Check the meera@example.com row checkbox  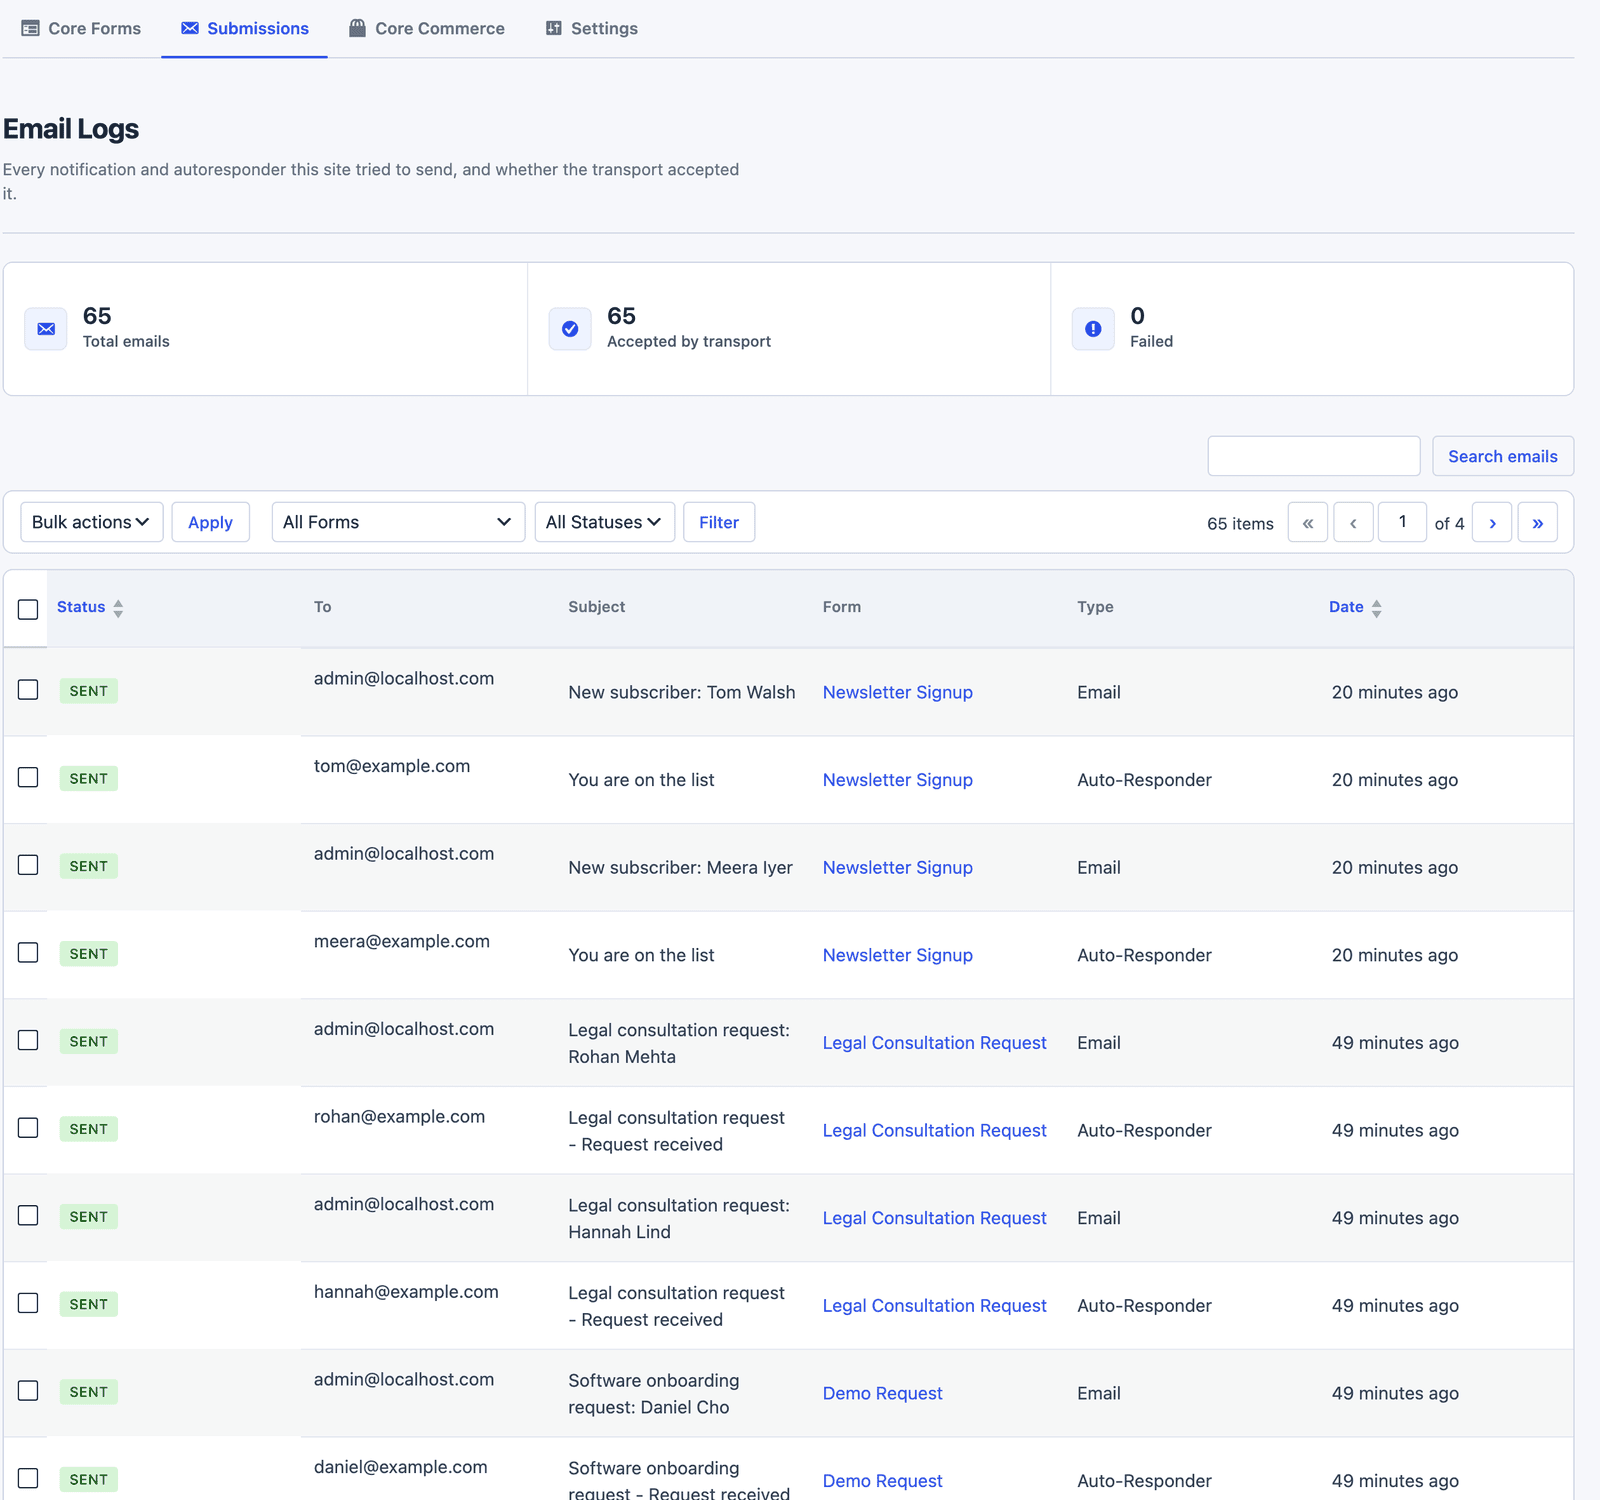[x=28, y=952]
